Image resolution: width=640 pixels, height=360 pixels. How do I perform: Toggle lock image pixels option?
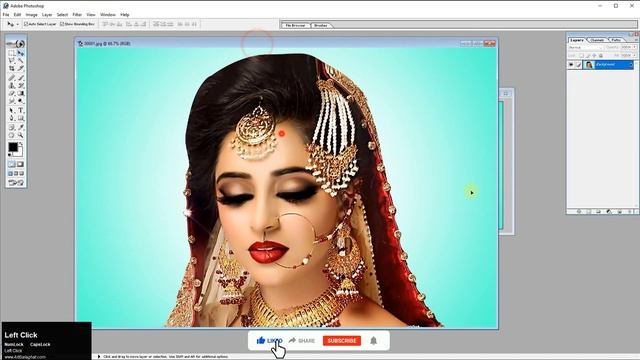(x=588, y=55)
